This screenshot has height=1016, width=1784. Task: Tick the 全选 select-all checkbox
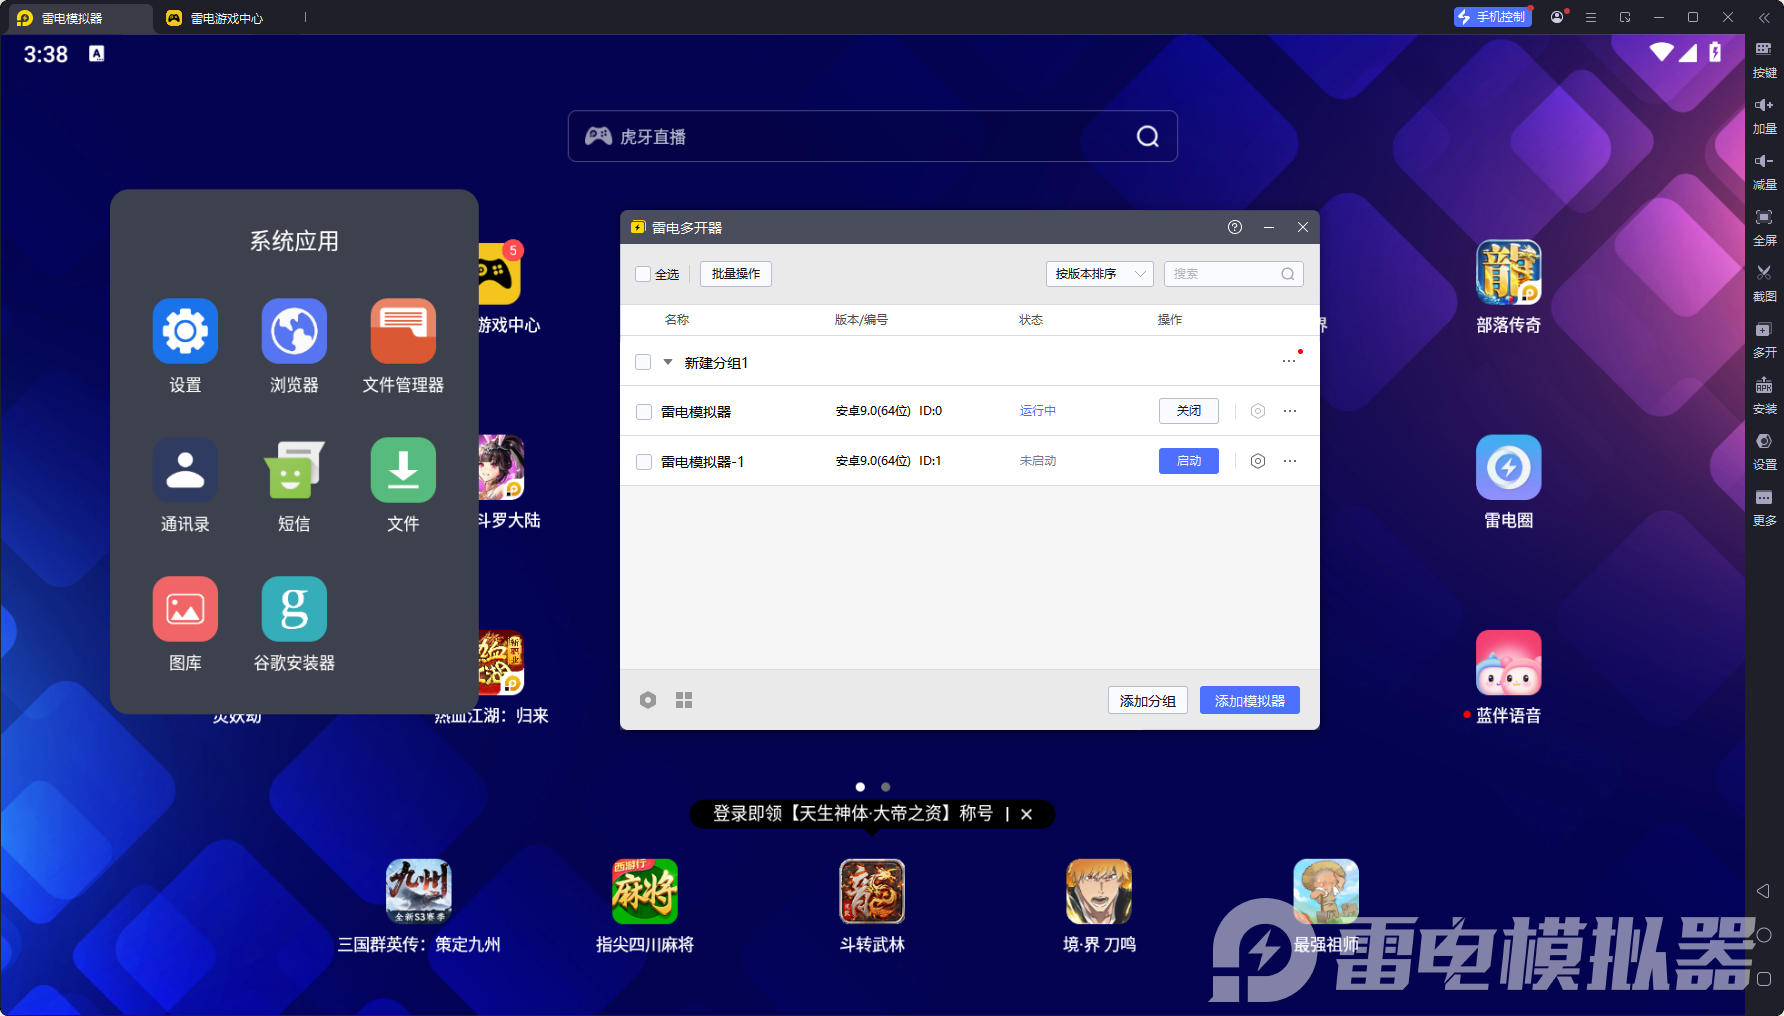tap(643, 274)
